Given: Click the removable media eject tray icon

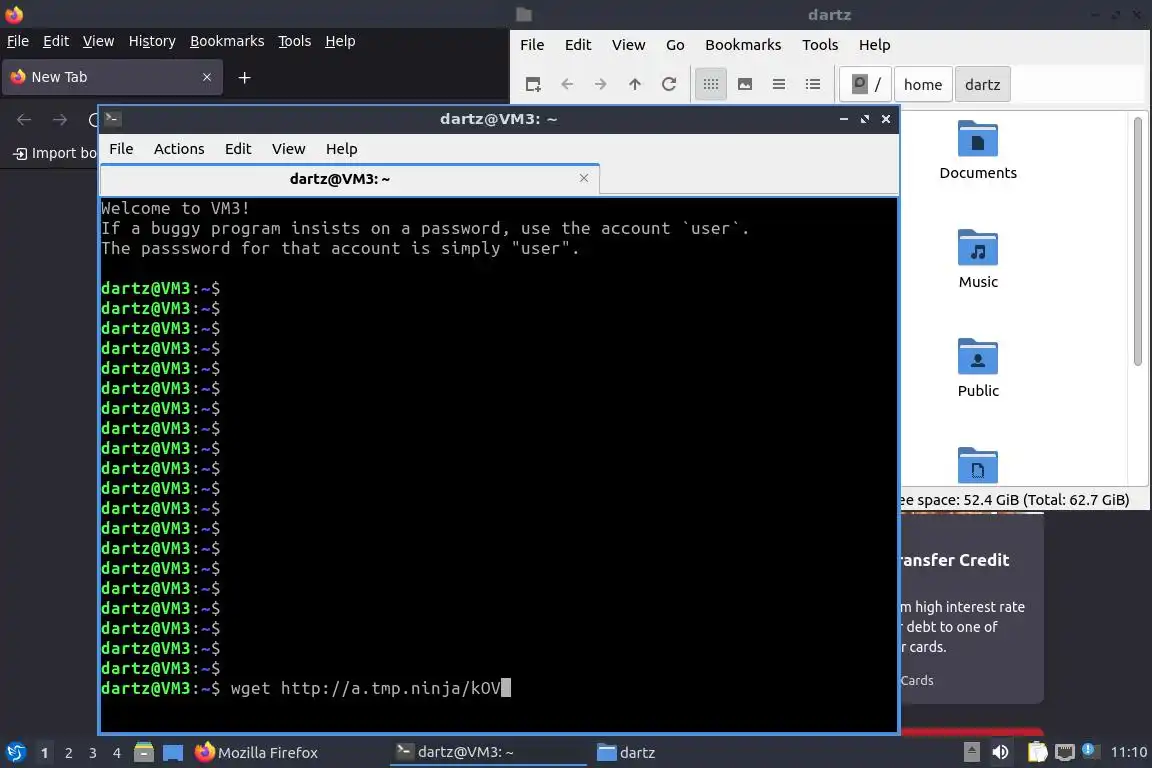Looking at the screenshot, I should pyautogui.click(x=971, y=752).
